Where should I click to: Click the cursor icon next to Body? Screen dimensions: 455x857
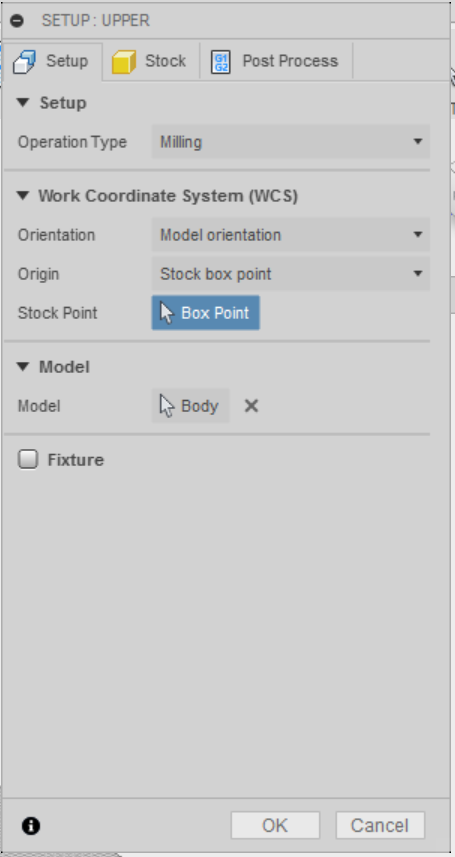click(x=167, y=406)
